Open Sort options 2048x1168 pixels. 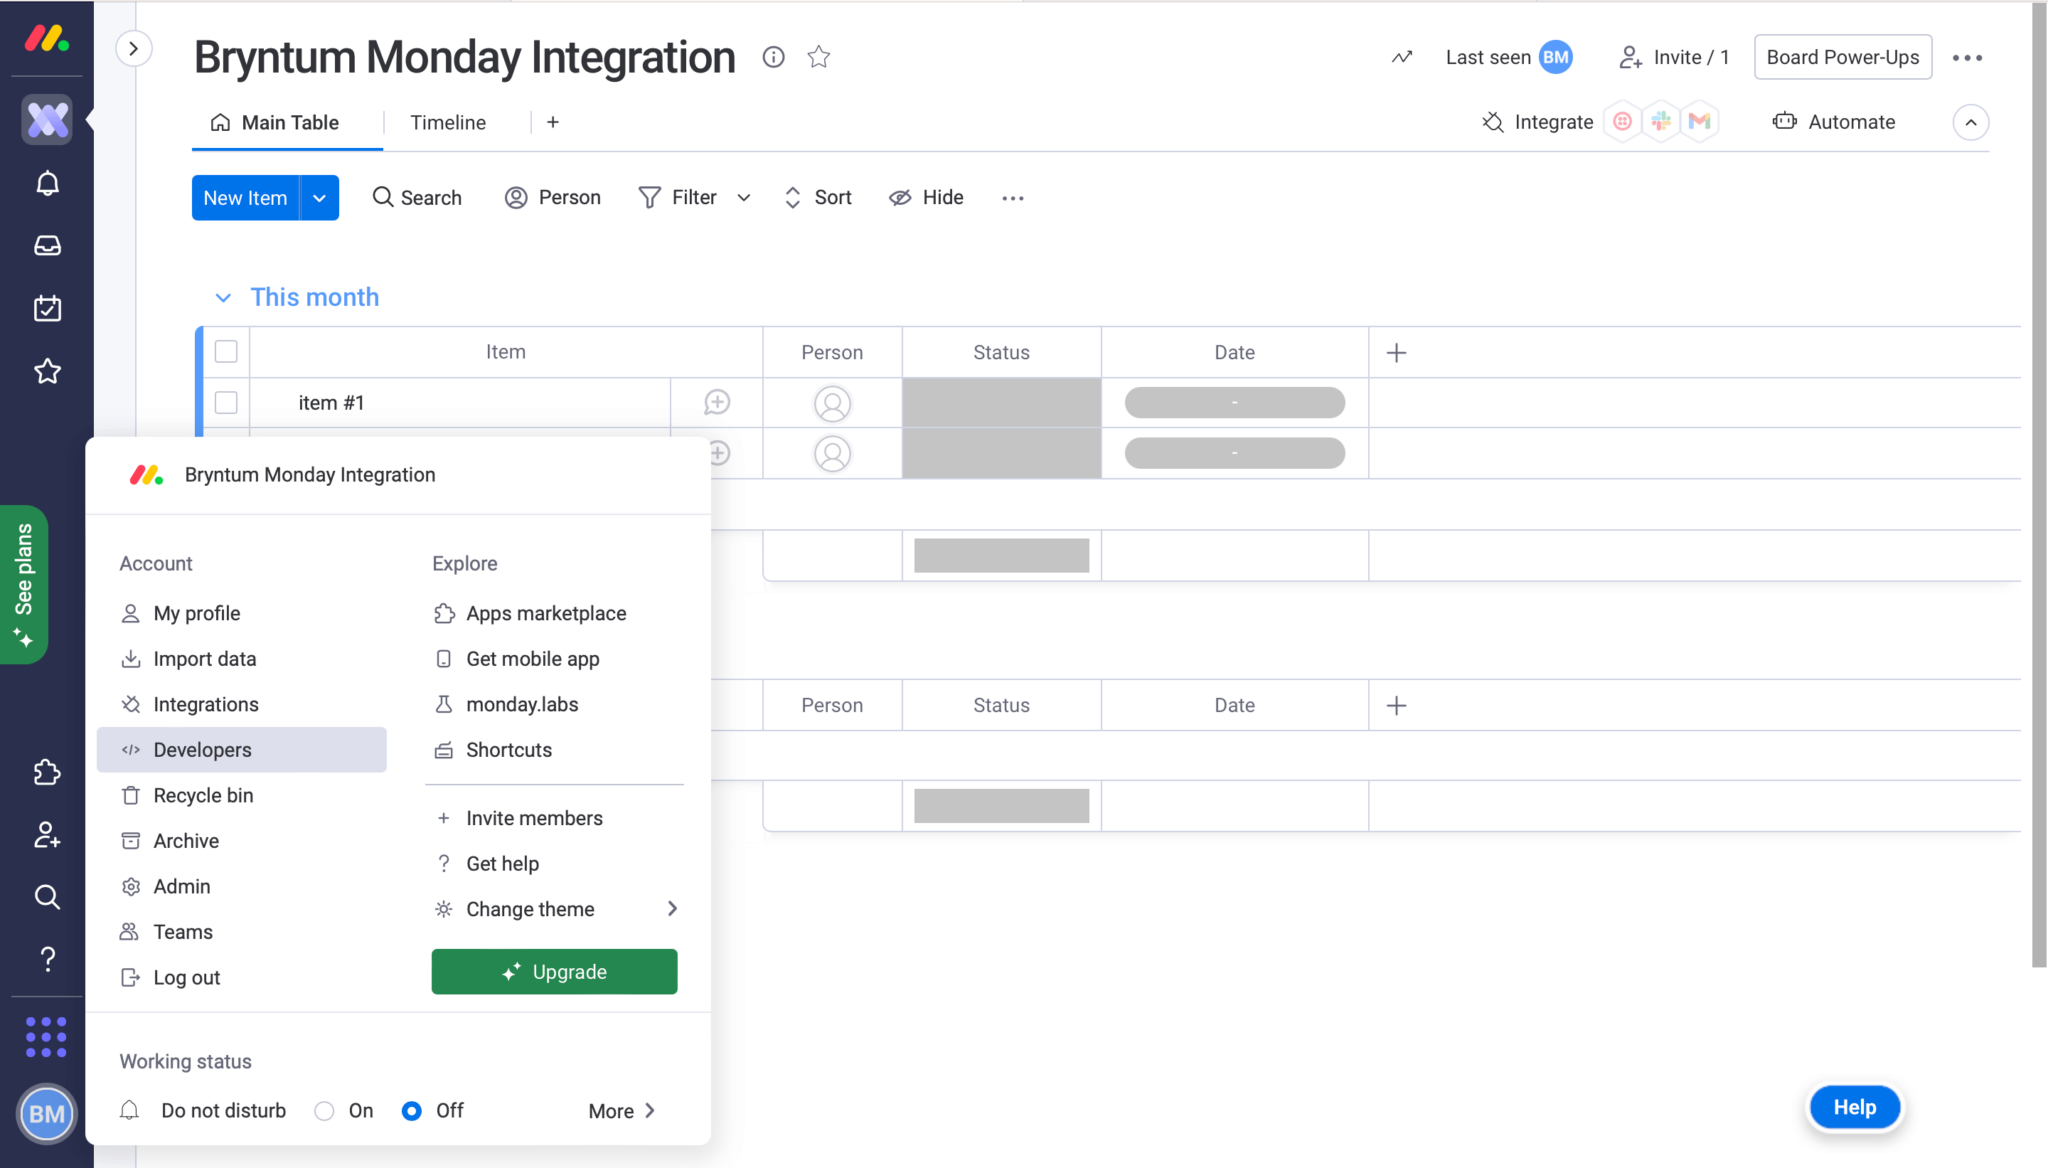[818, 198]
